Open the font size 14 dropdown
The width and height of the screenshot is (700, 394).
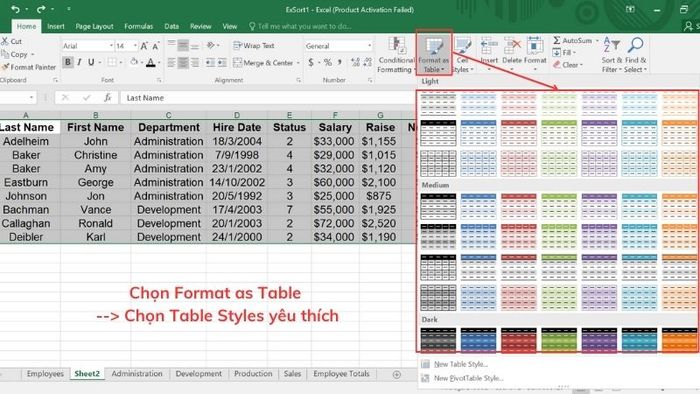click(x=135, y=46)
